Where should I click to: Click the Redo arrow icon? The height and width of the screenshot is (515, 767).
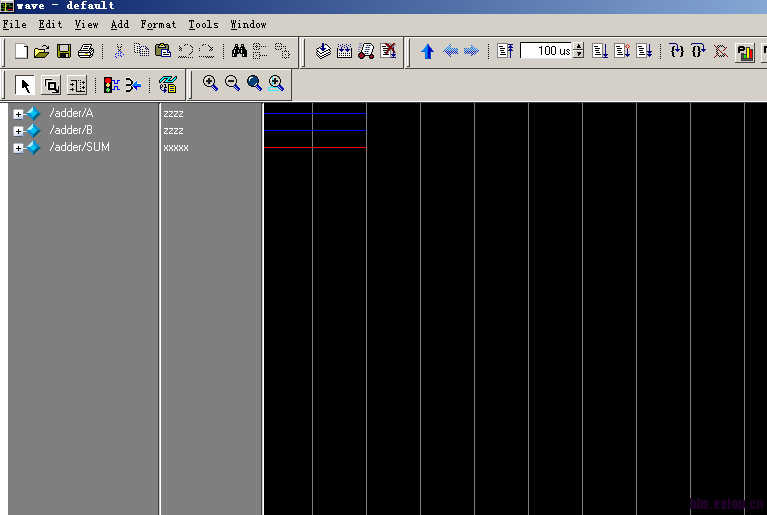pyautogui.click(x=206, y=51)
